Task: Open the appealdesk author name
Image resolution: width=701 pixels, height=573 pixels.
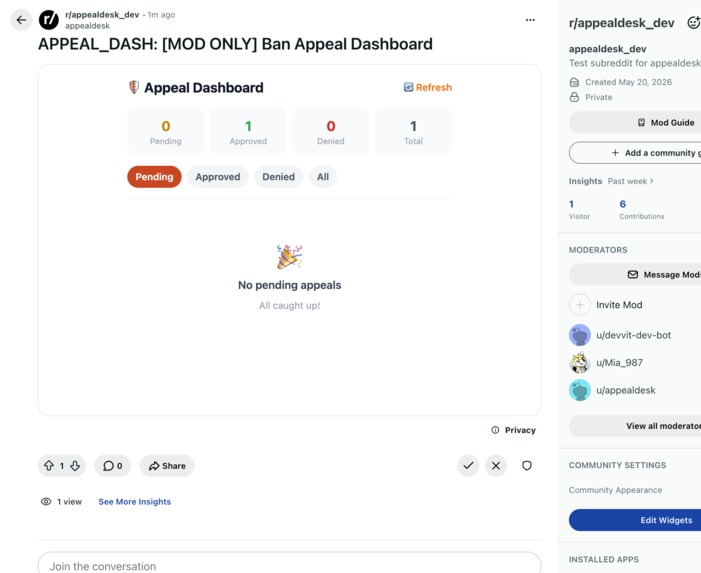Action: click(x=87, y=26)
